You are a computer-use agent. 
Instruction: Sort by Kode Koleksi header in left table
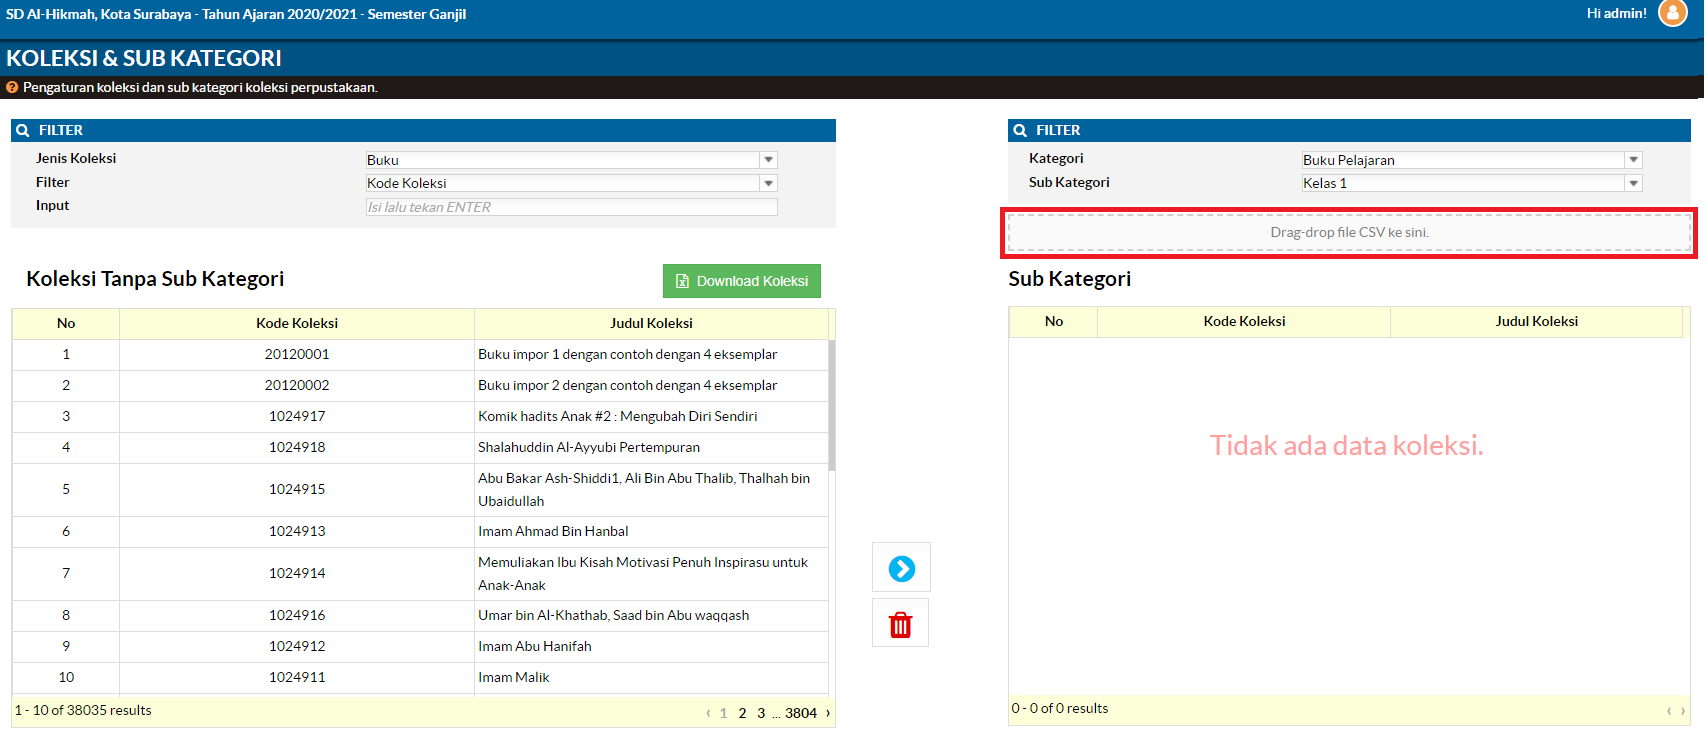(x=297, y=323)
